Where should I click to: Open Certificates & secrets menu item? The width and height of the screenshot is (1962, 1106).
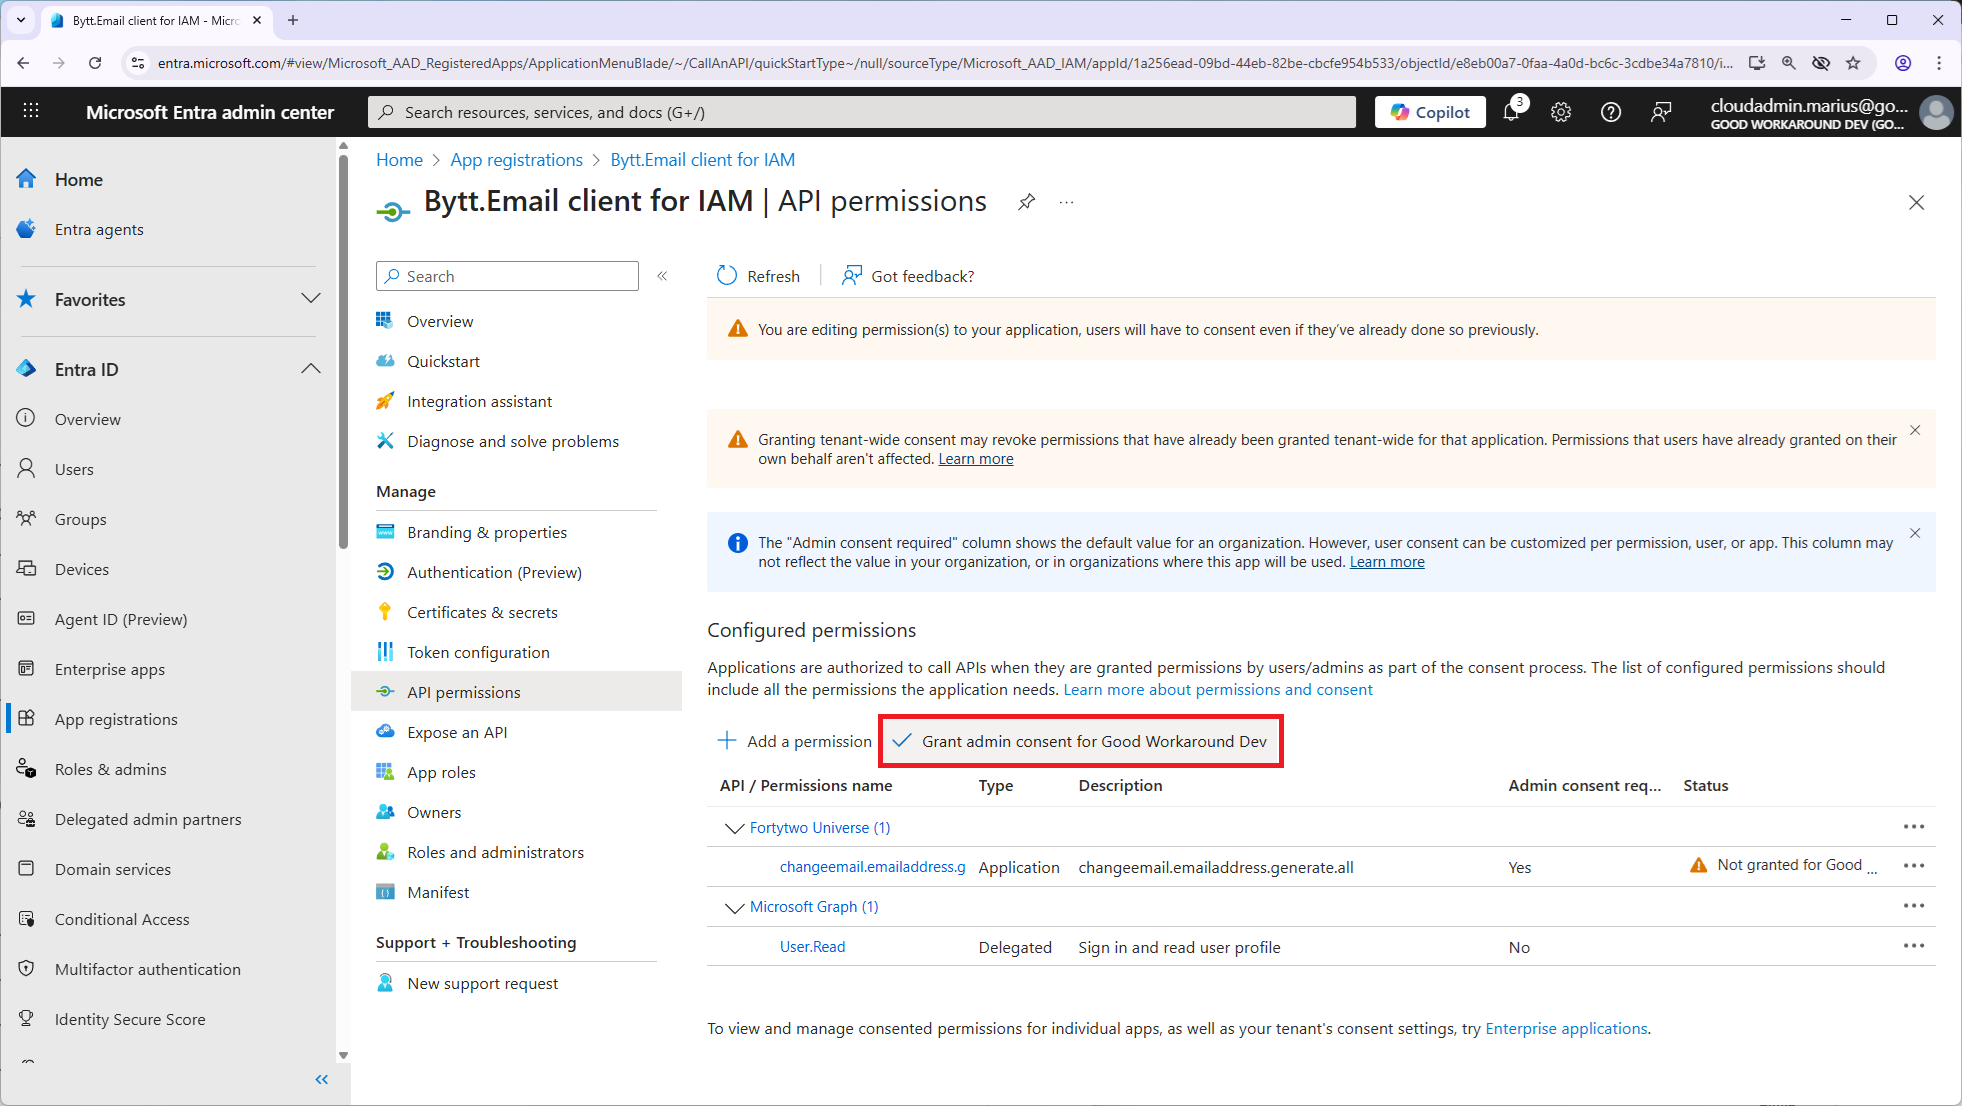(482, 612)
